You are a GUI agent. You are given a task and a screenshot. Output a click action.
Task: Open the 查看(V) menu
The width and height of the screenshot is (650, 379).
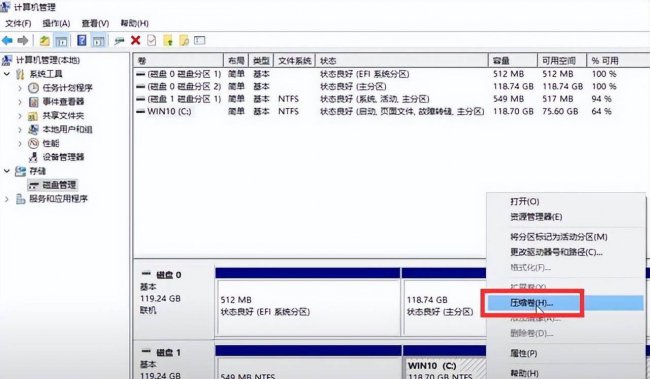95,23
